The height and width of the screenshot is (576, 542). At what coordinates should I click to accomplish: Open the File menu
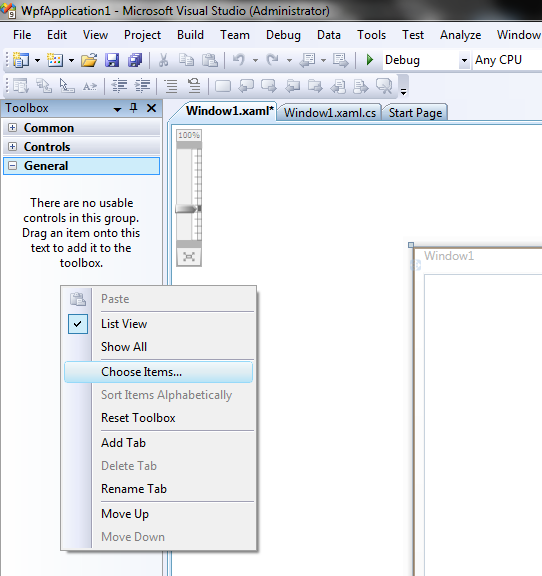pyautogui.click(x=22, y=35)
